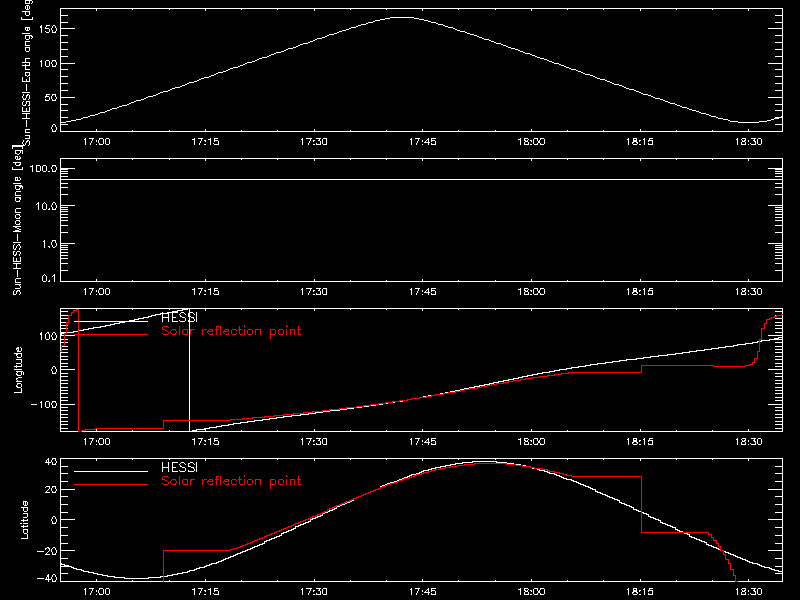Click the white HESSI legend line in Longitude plot
The image size is (800, 600).
(x=111, y=321)
